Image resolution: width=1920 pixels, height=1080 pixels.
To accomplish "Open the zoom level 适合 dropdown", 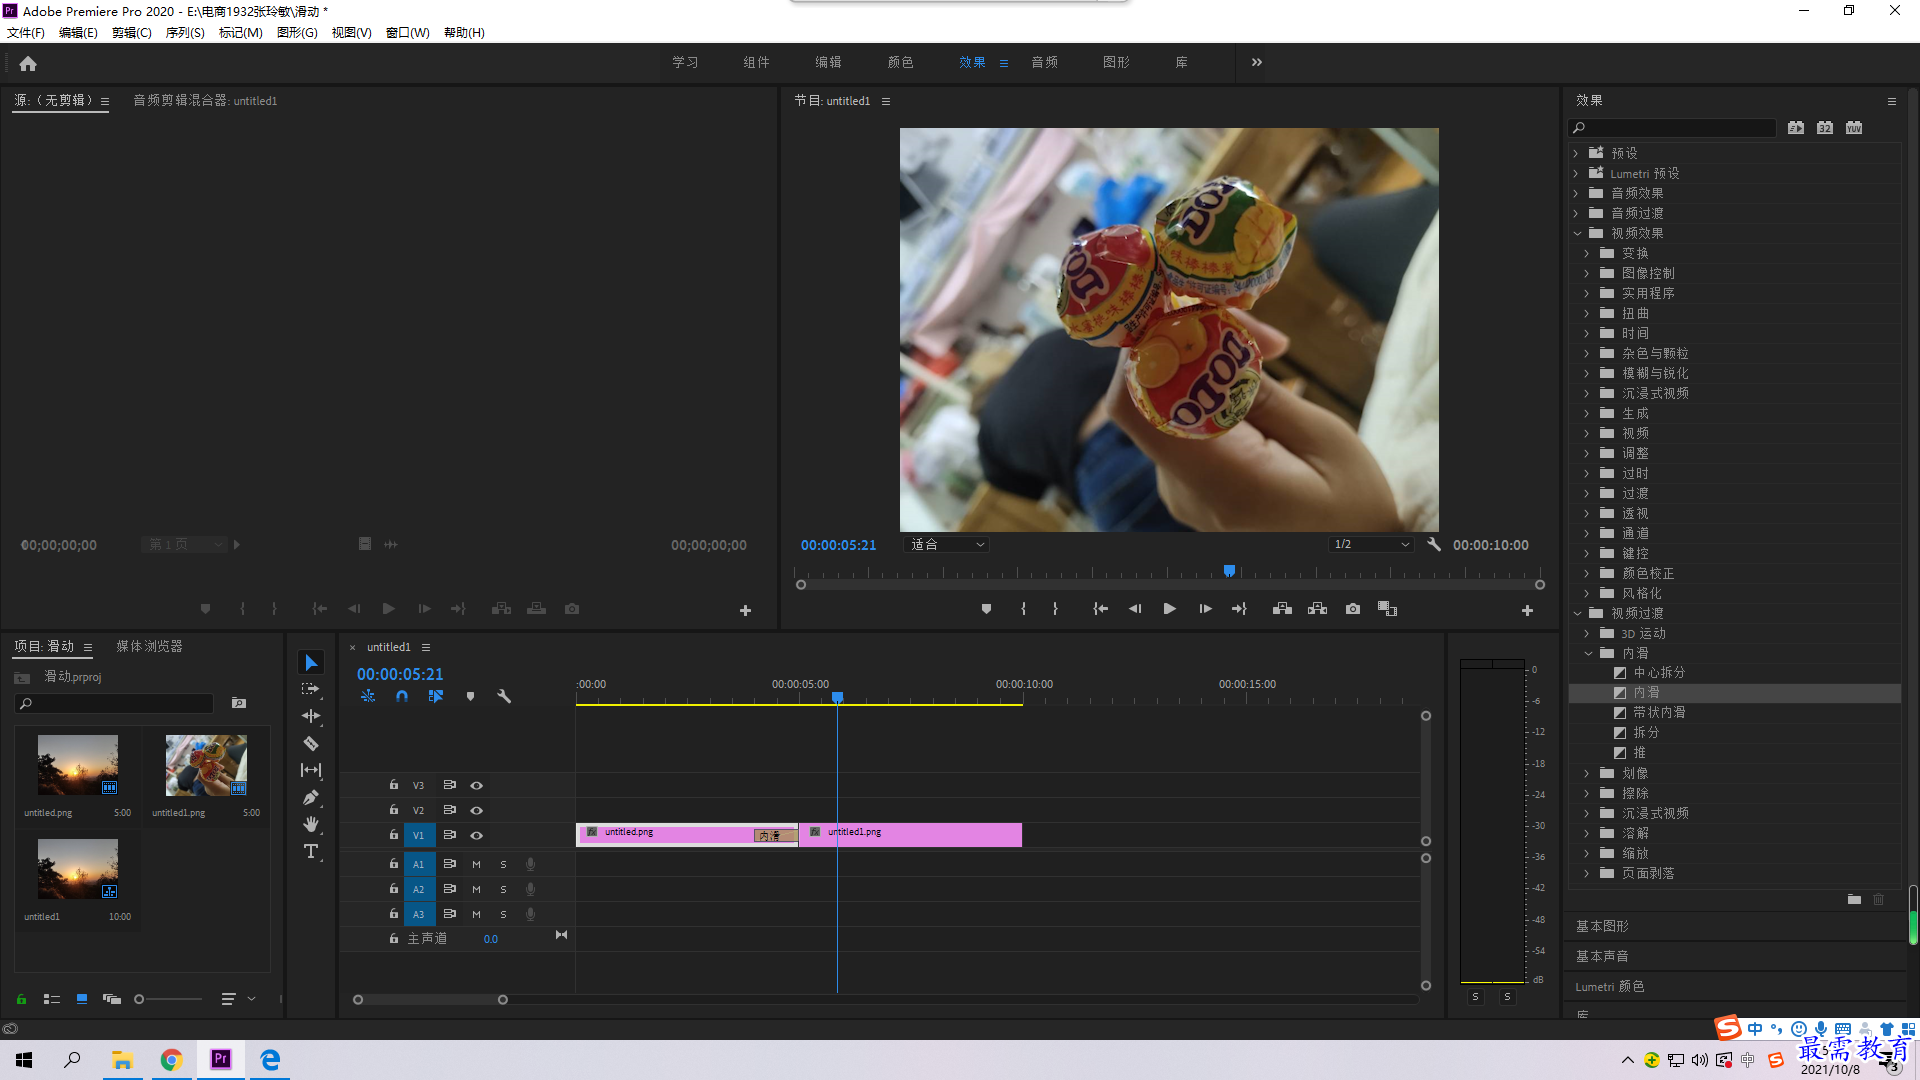I will (946, 545).
